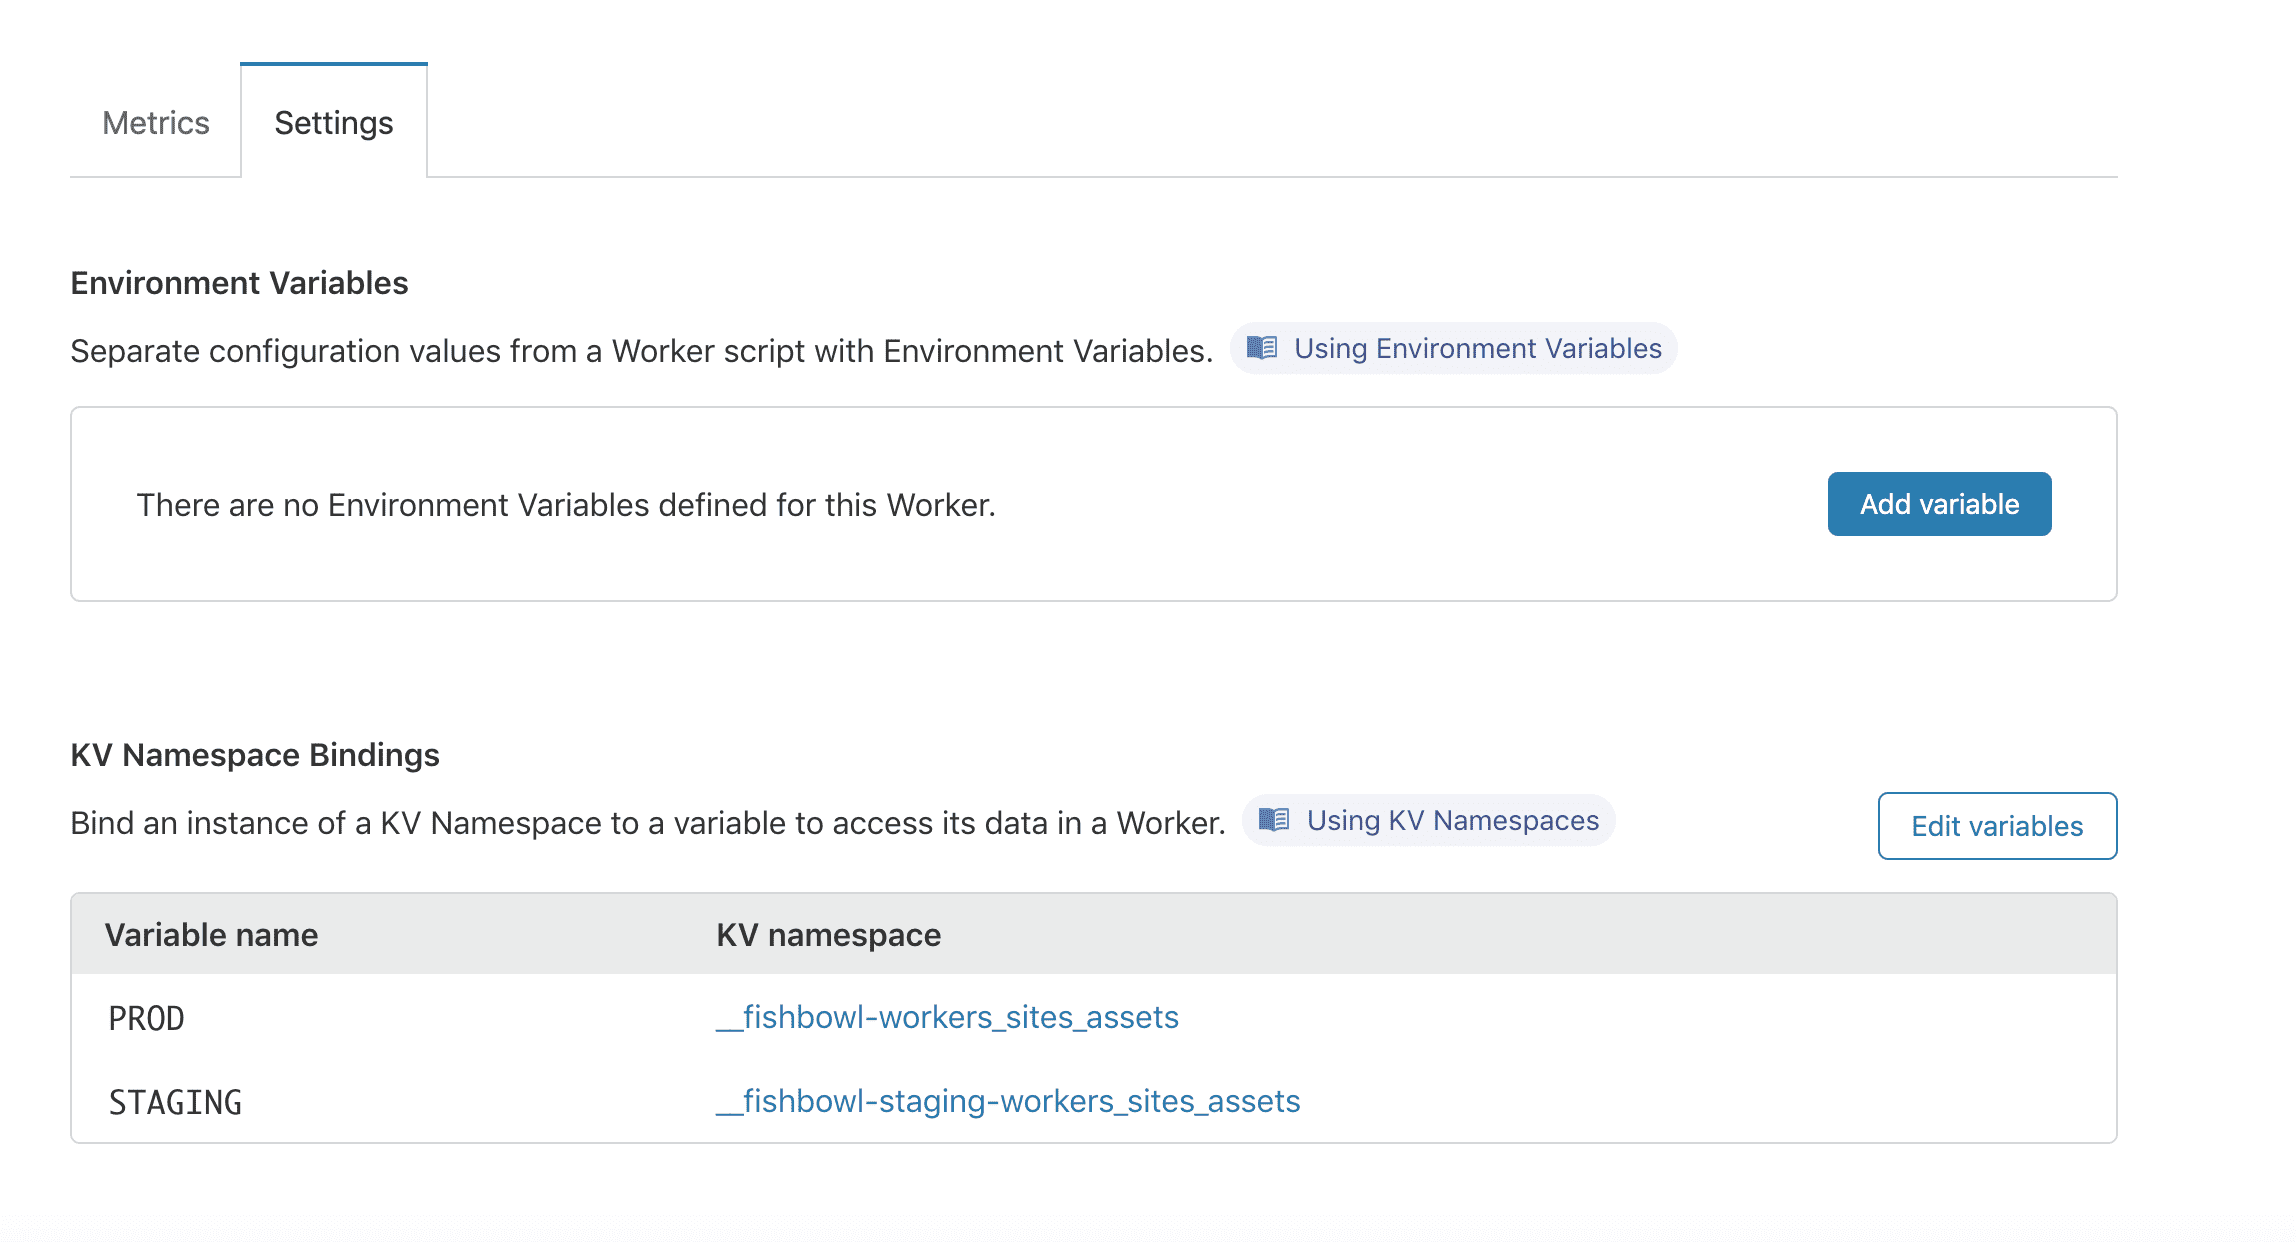Select the Settings tab
The image size is (2296, 1242).
click(334, 123)
